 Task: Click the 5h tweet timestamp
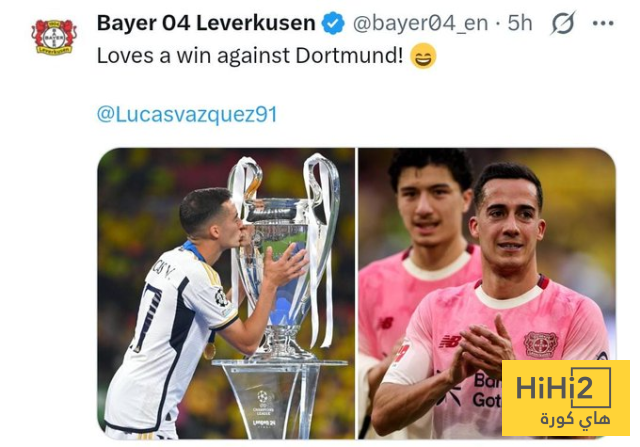coord(520,23)
